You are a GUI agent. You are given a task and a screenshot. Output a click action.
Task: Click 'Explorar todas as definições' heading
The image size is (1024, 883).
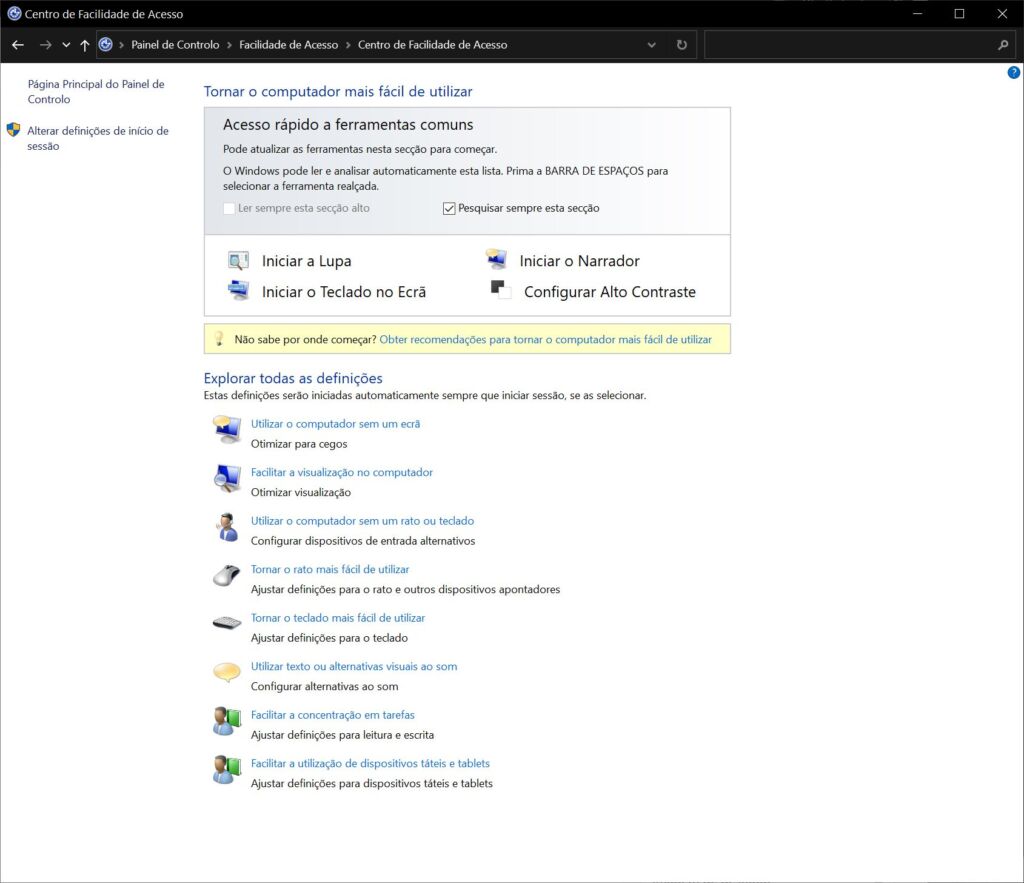point(293,377)
